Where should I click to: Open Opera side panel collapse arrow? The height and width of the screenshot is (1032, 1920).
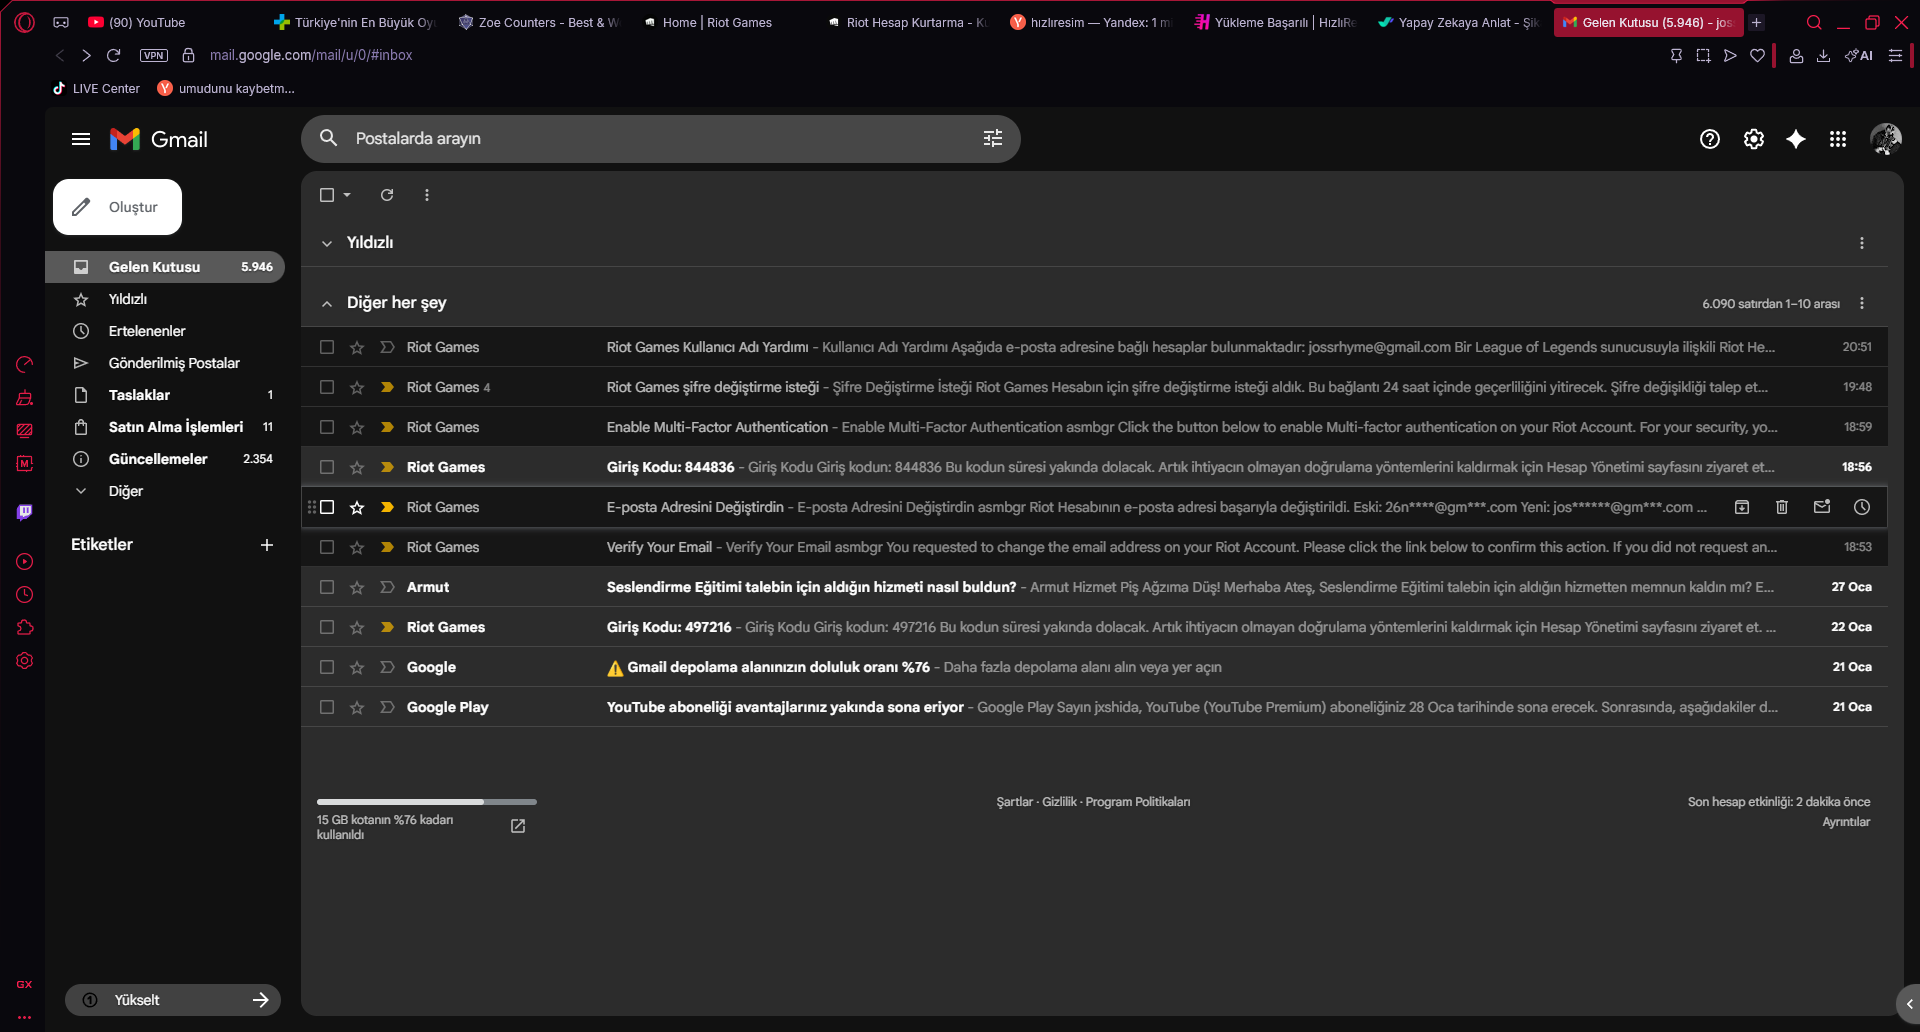1909,1004
